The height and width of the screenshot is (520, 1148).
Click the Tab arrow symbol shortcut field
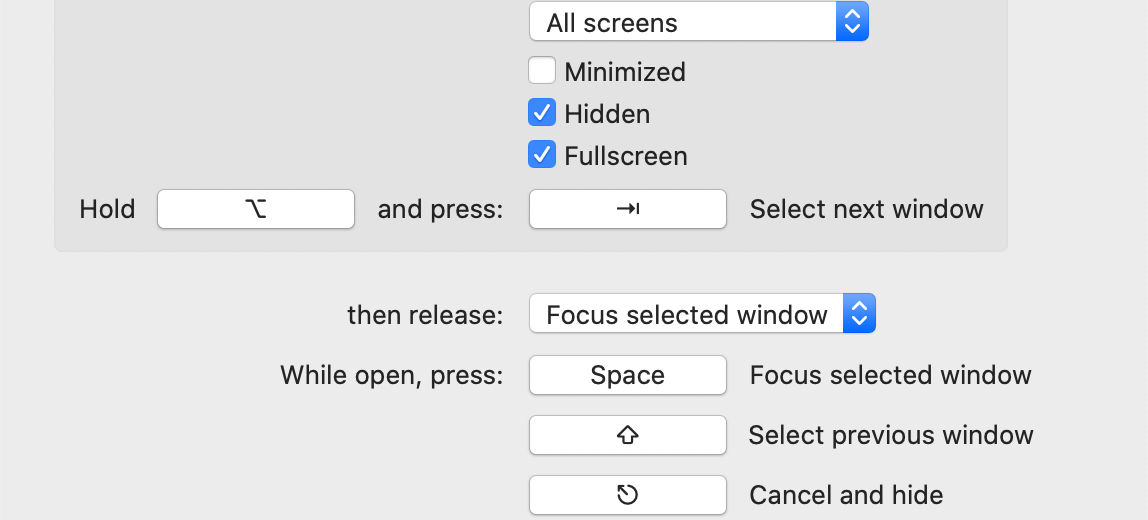click(627, 209)
